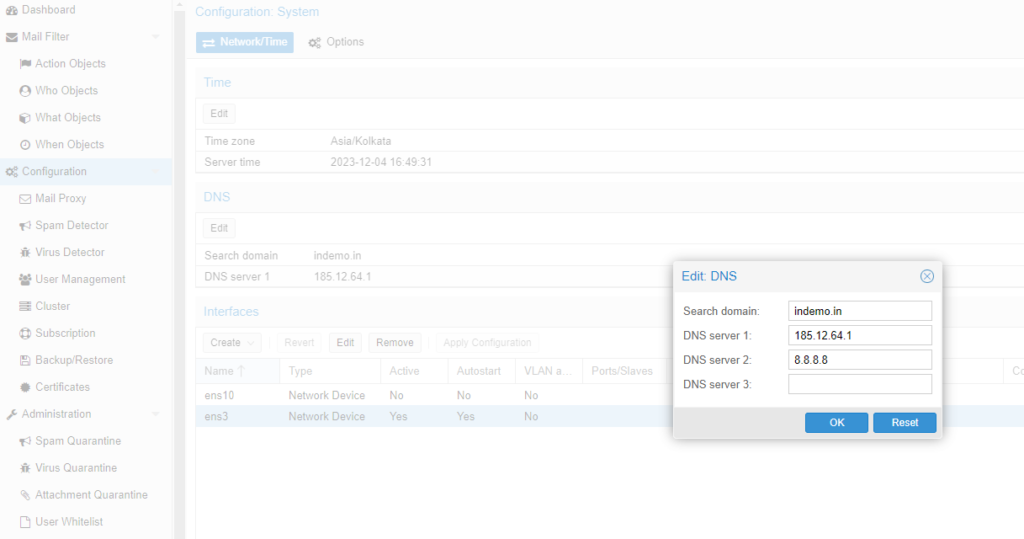Close the Edit: DNS dialog
Screen dimensions: 1024x539
[x=927, y=276]
